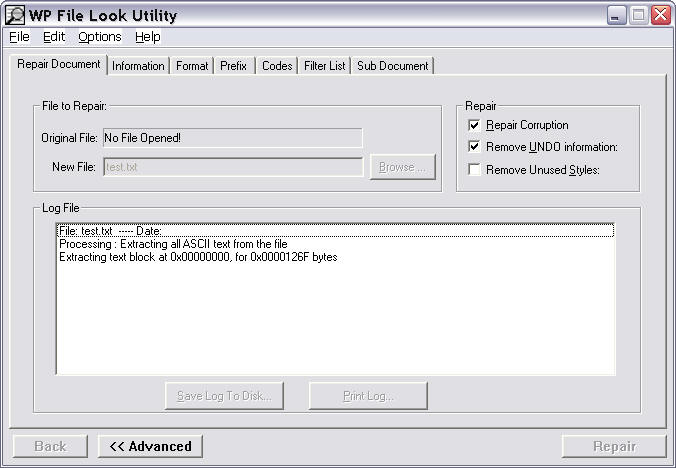Minimize the WP File Look Utility window

617,15
